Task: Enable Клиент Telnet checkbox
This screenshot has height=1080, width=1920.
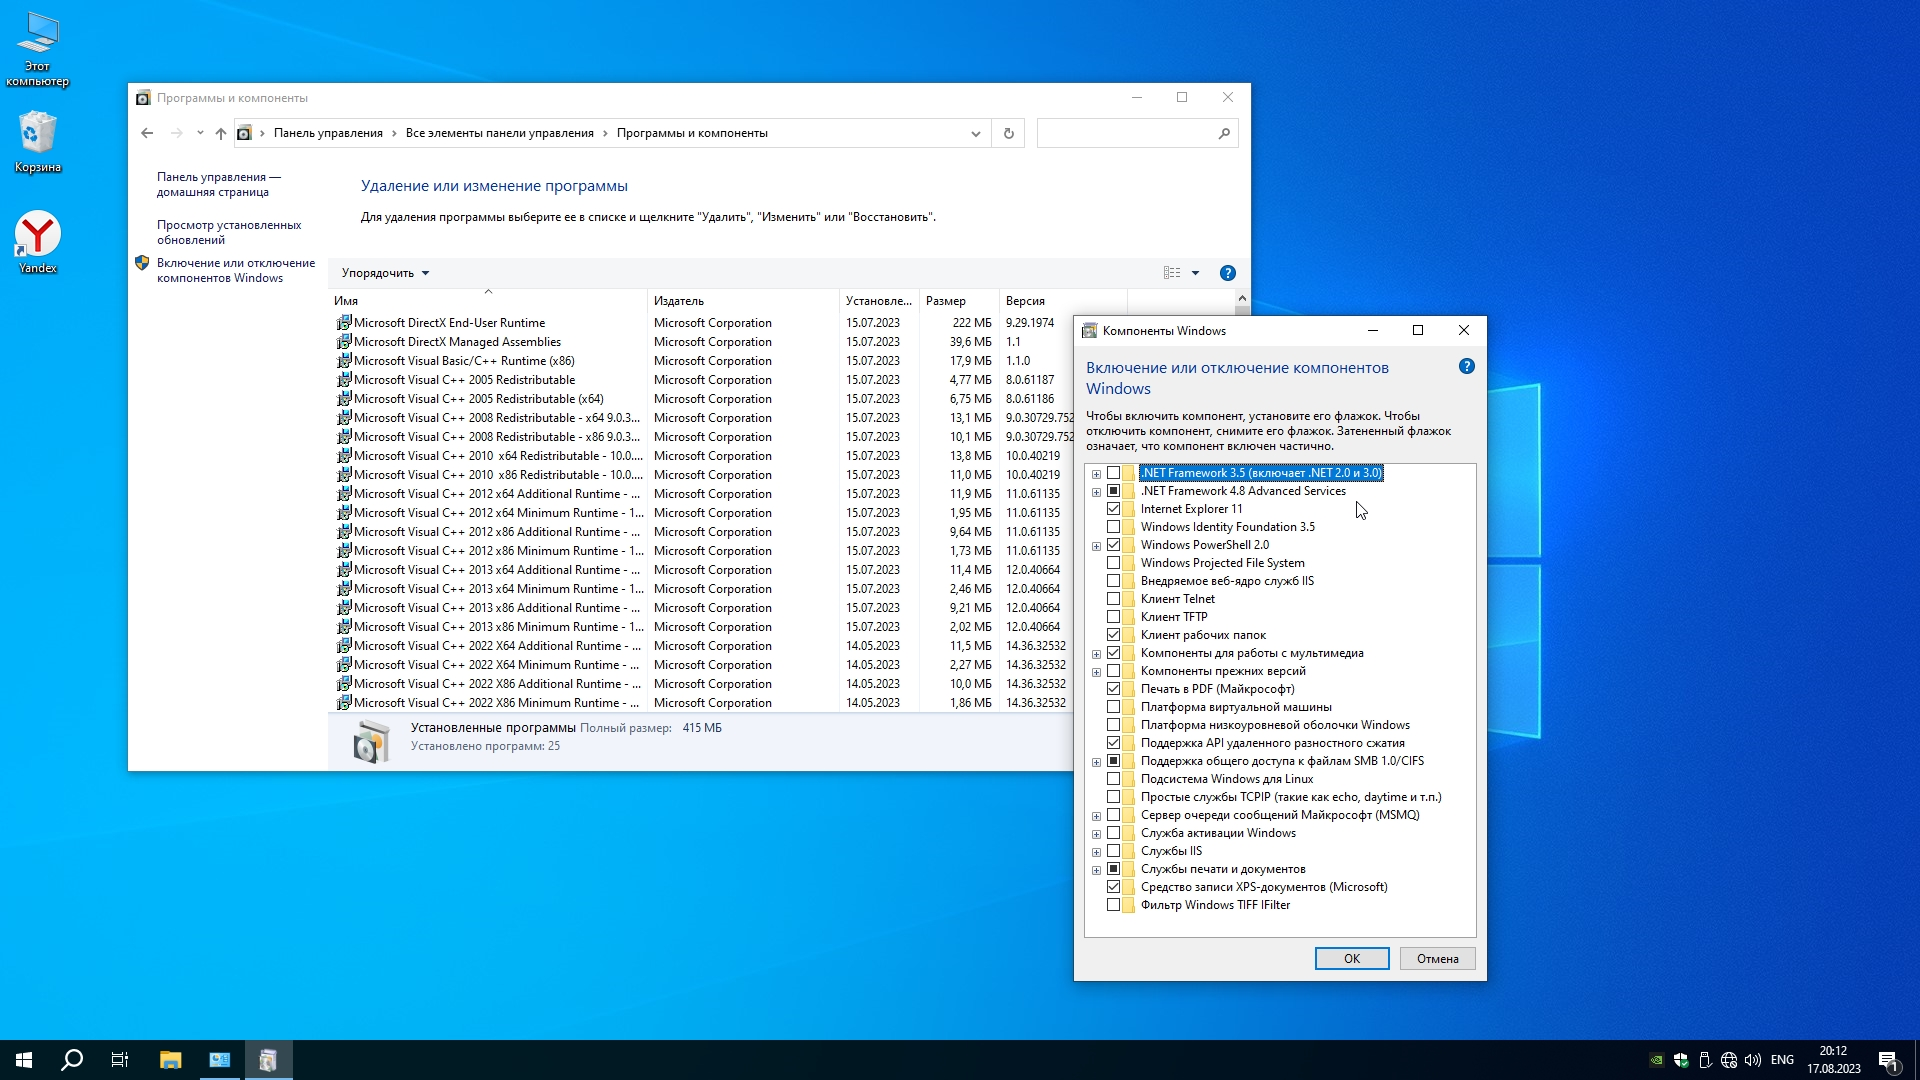Action: [1113, 599]
